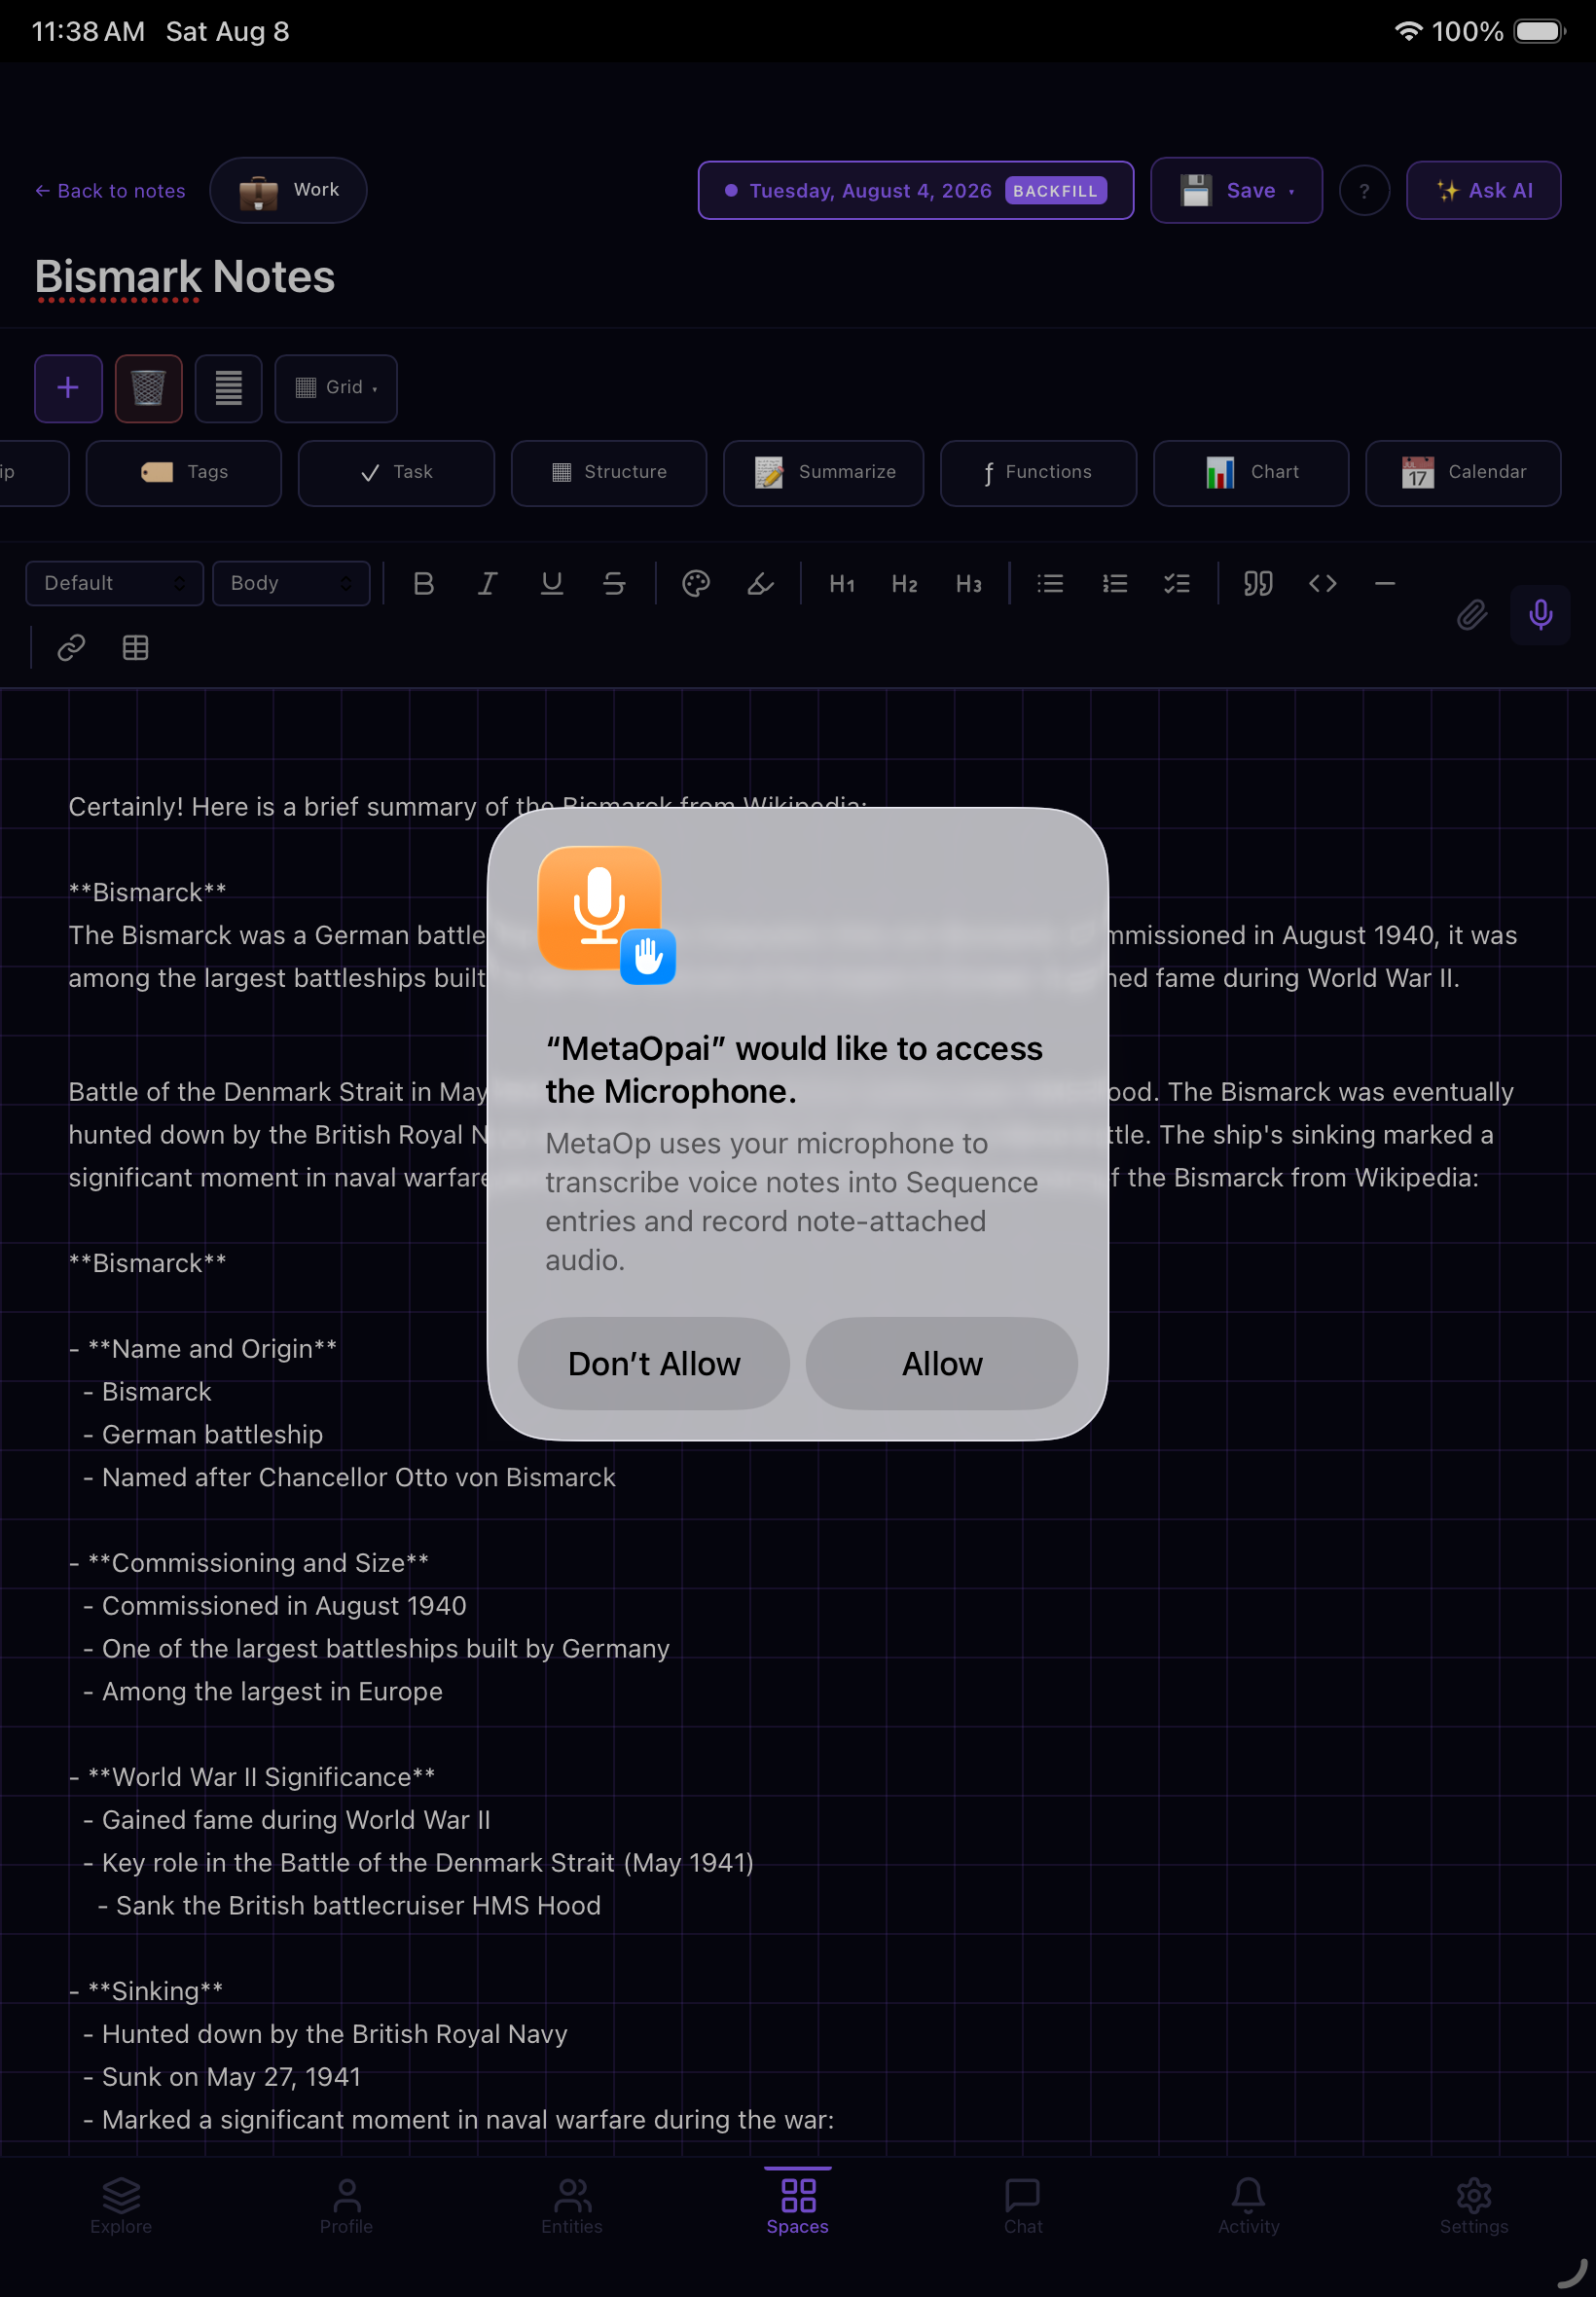Open the Grid layout dropdown
The height and width of the screenshot is (2297, 1596).
coord(336,388)
